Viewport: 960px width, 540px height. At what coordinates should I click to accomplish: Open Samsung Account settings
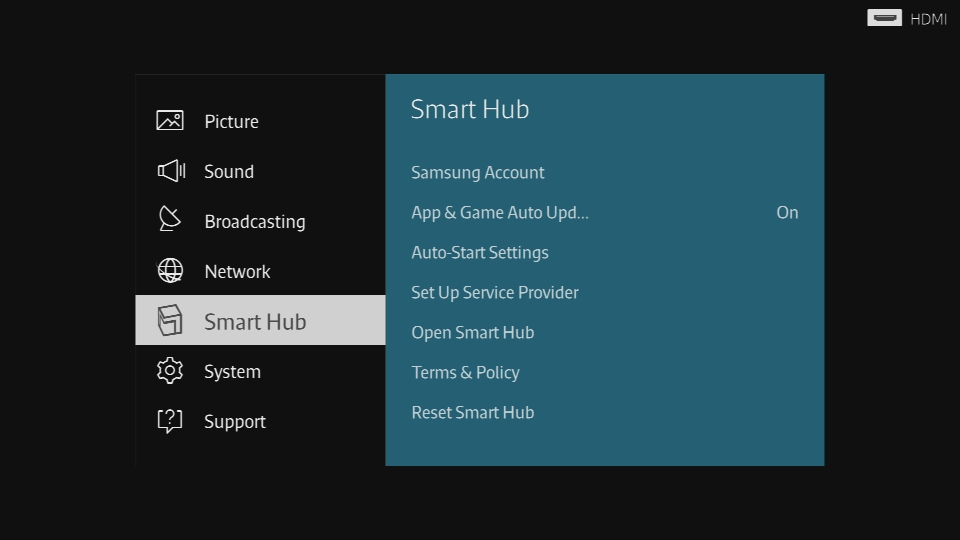[604, 173]
